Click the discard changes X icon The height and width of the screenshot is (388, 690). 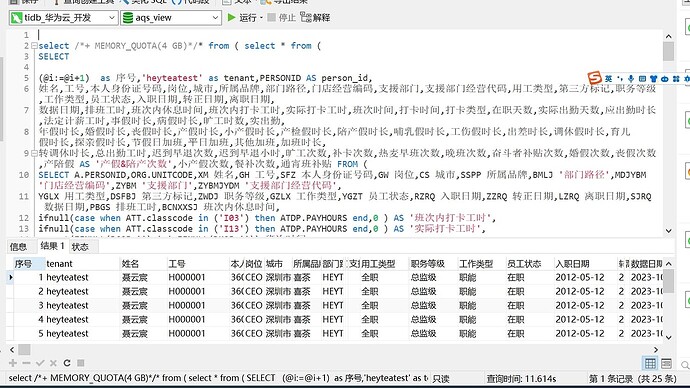(53, 363)
